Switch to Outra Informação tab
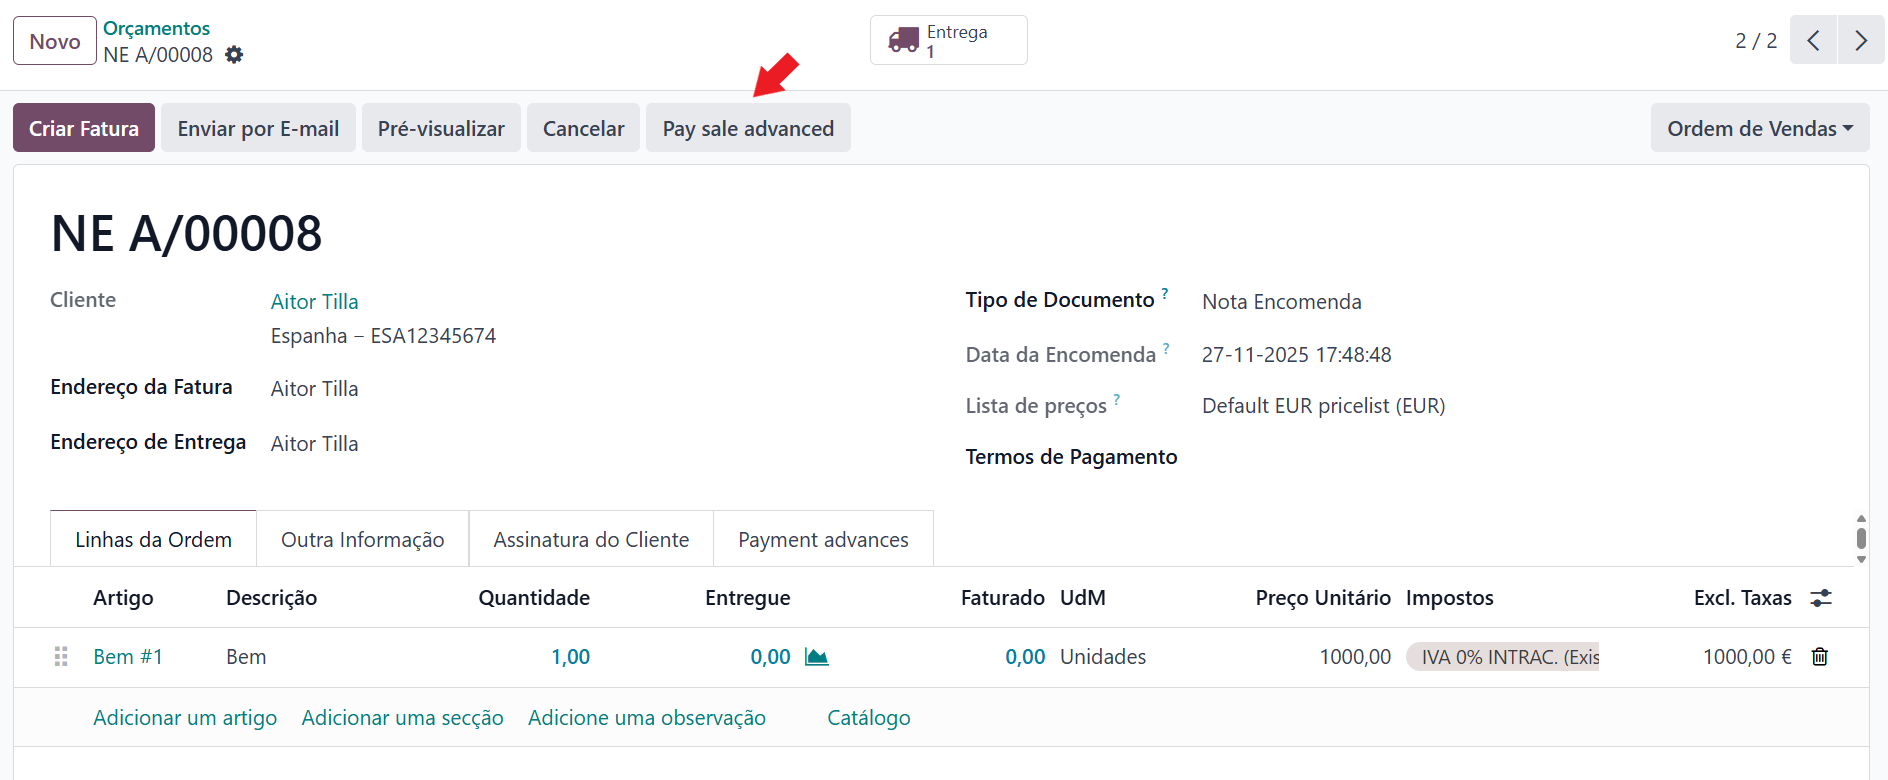The width and height of the screenshot is (1888, 780). [363, 539]
